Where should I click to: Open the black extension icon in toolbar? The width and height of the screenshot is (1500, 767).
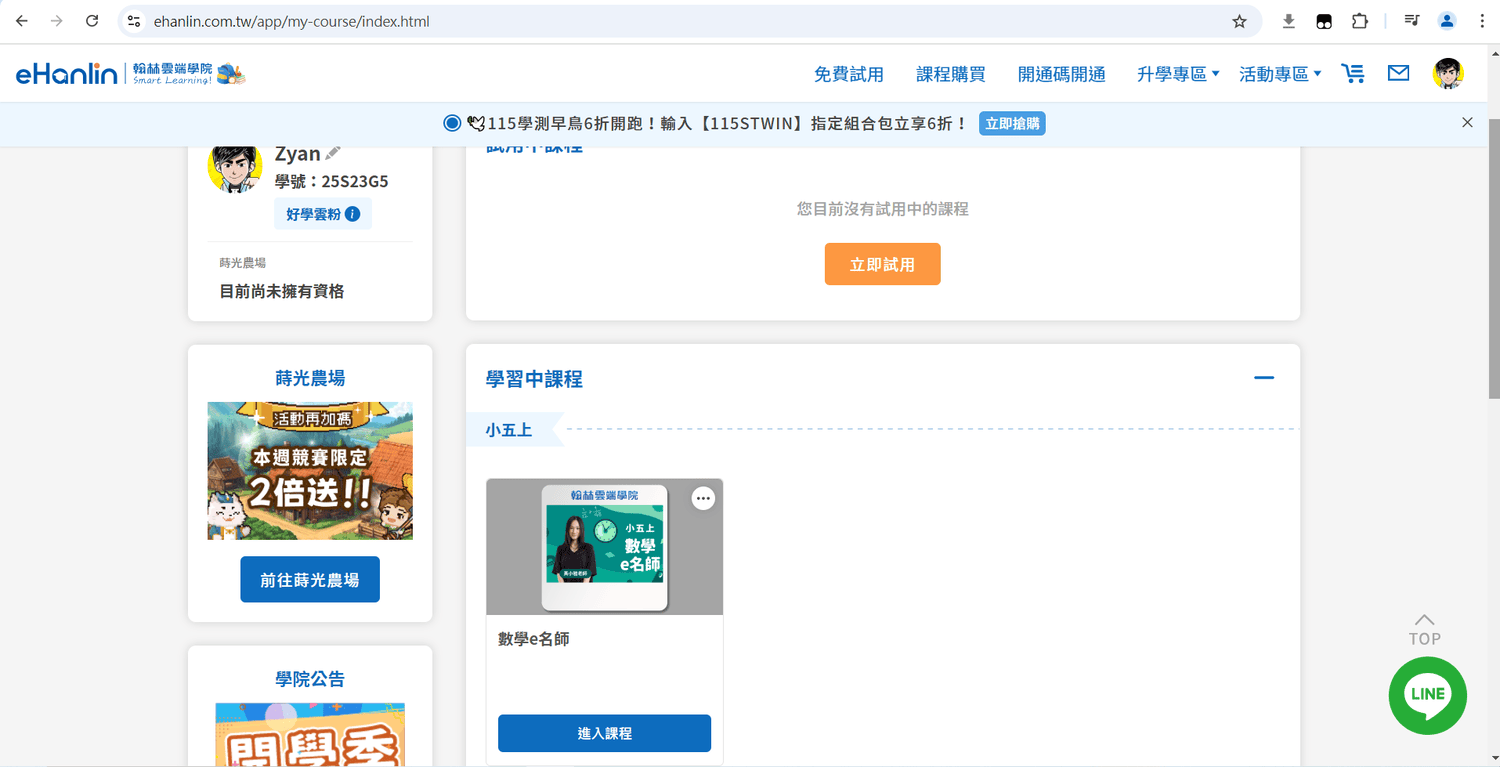click(x=1324, y=21)
